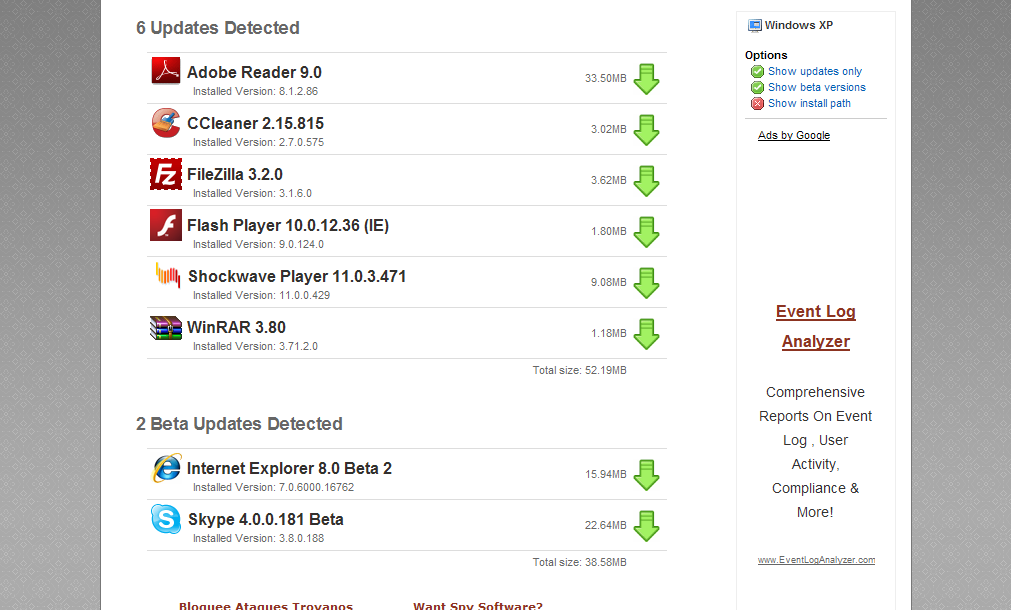1011x610 pixels.
Task: Click the 1.80MB Flash Player size
Action: click(609, 231)
